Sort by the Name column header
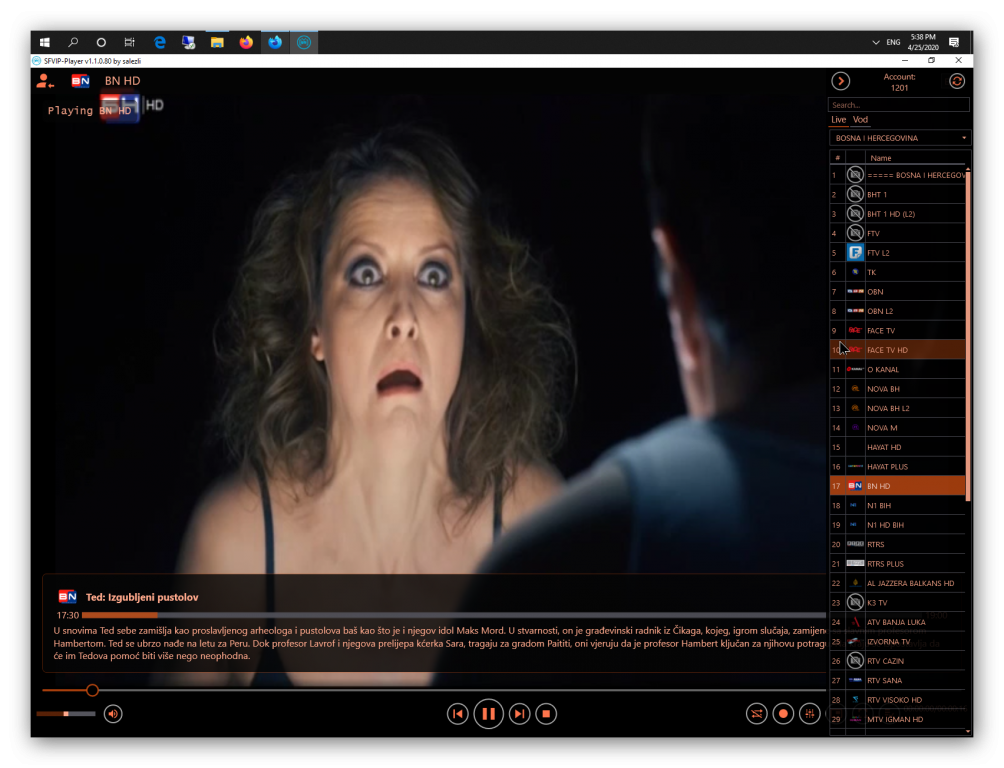Viewport: 1004px width, 768px height. [x=880, y=158]
